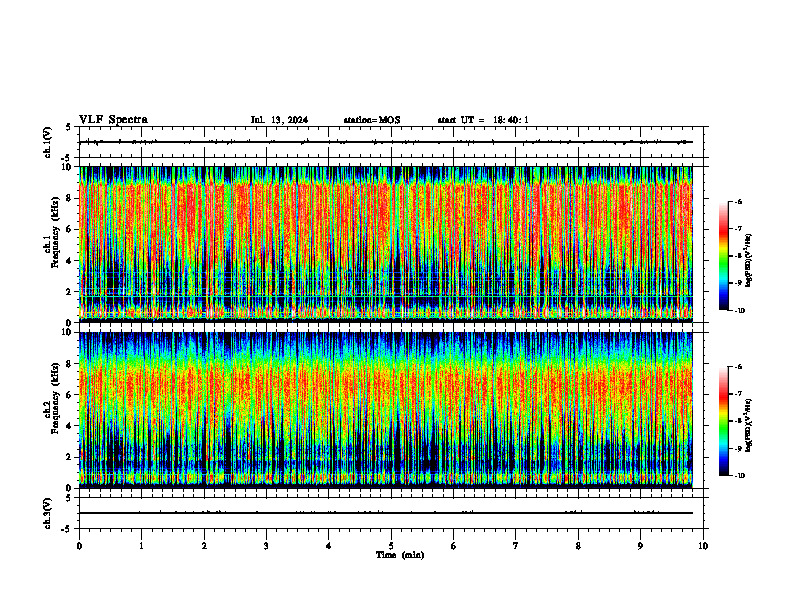Click the "6" tick on the time axis
792x612 pixels.
click(454, 546)
